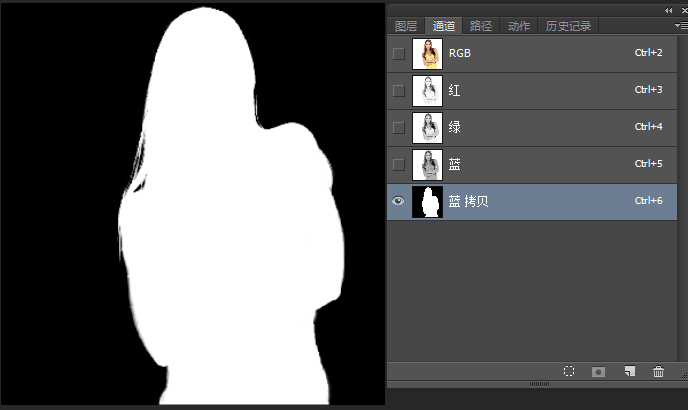Switch to 历史记录 tab

pyautogui.click(x=568, y=26)
